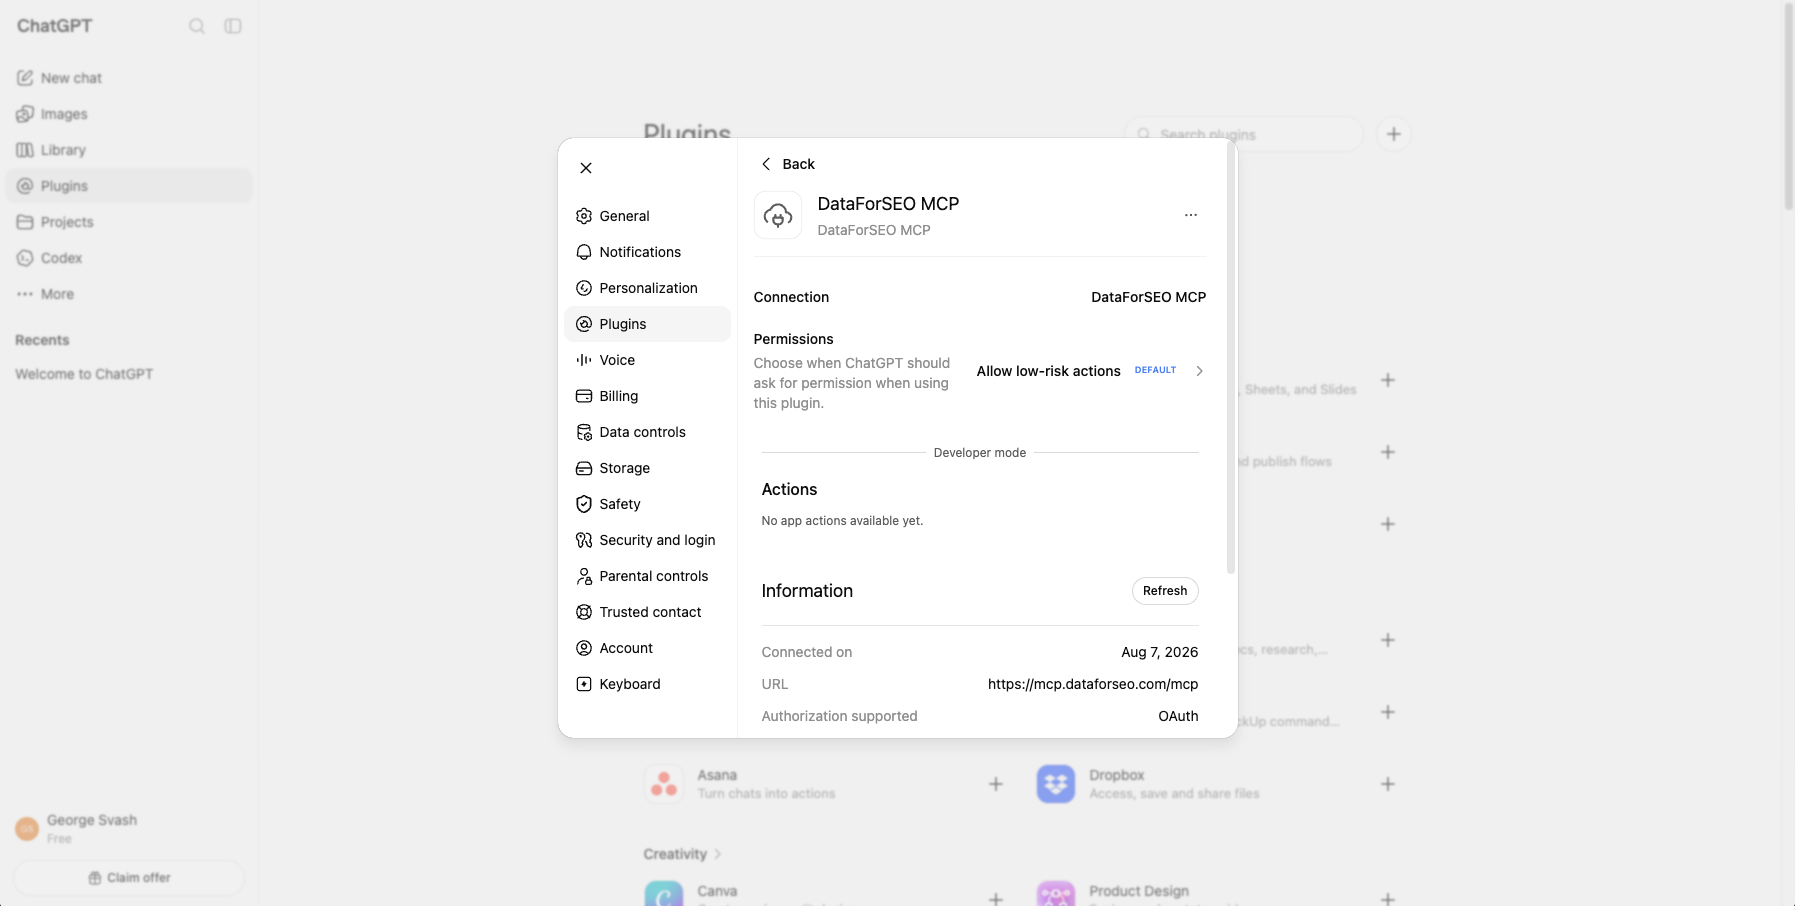Screen dimensions: 1795x906
Task: Go to the Account settings tab
Action: (647, 648)
